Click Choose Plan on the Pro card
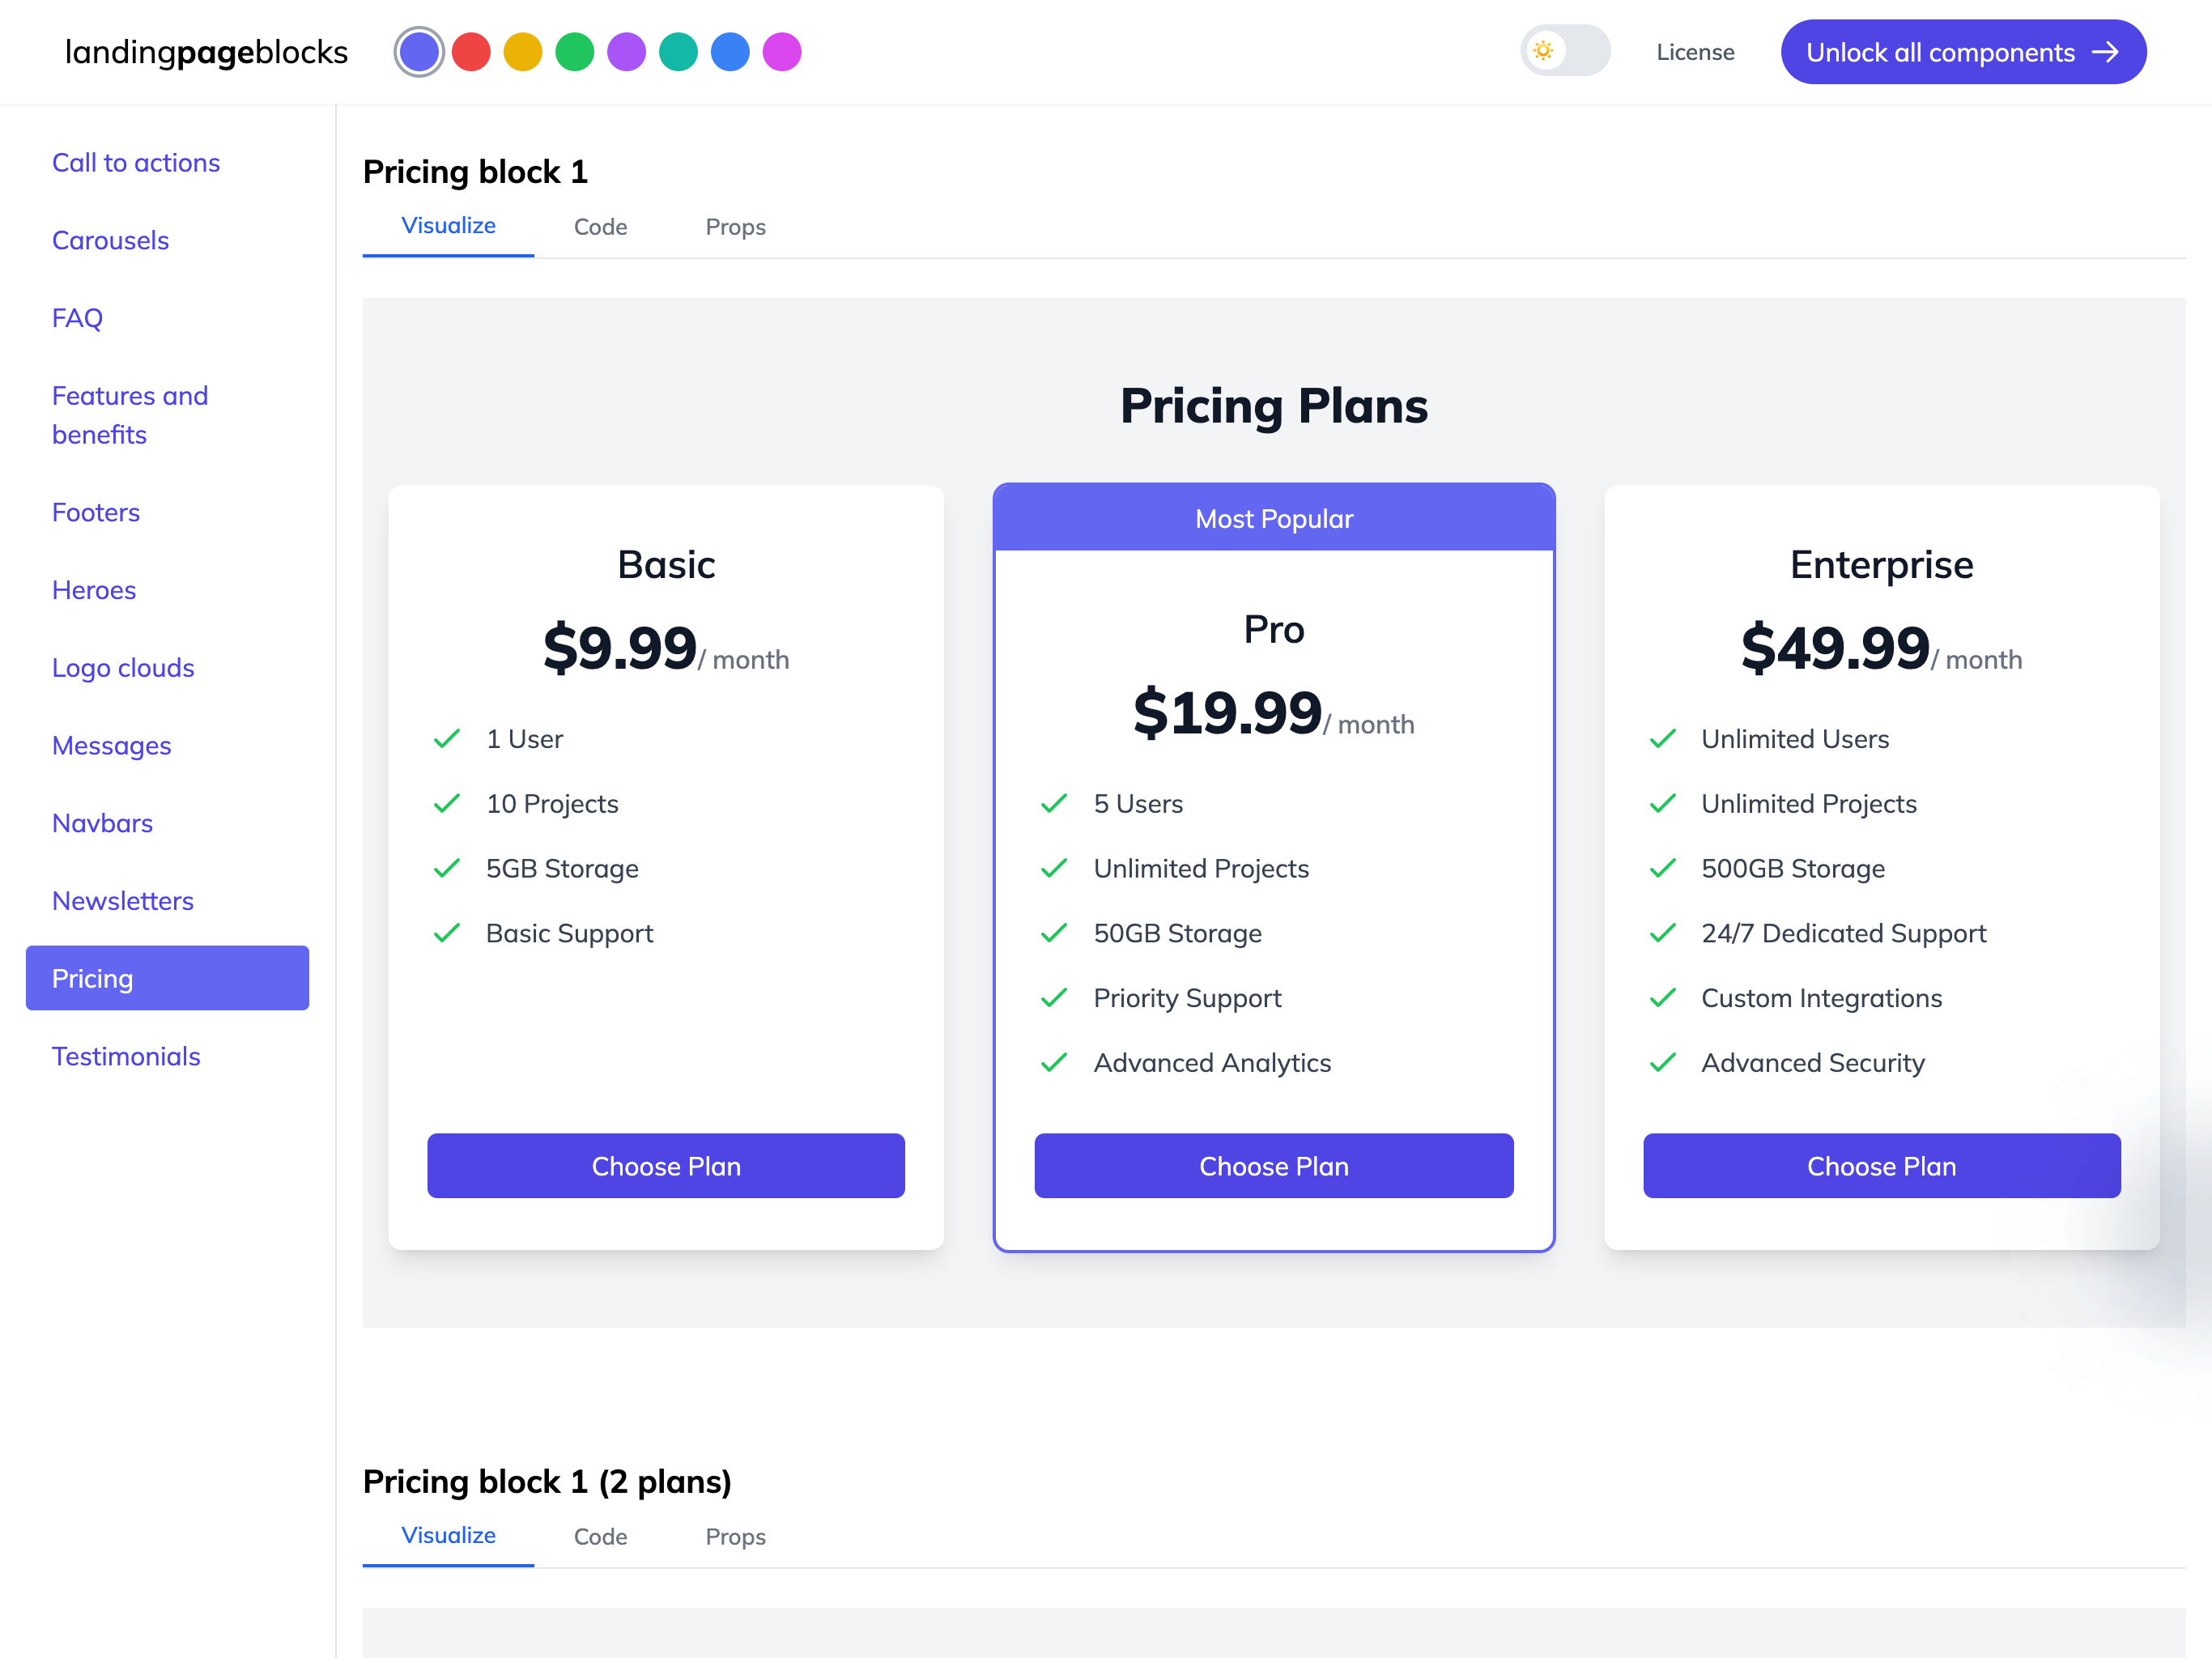The height and width of the screenshot is (1658, 2212). 1274,1166
